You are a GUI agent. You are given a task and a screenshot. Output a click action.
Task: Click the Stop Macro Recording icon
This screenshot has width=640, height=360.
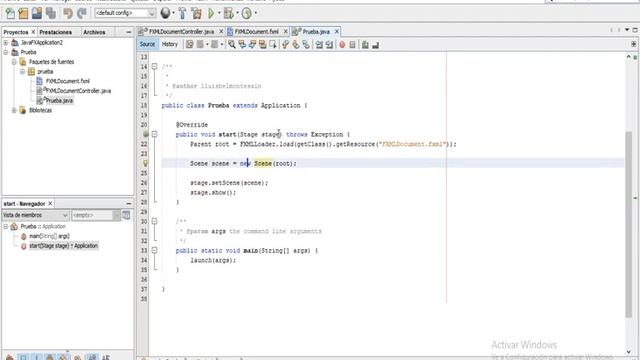point(352,44)
